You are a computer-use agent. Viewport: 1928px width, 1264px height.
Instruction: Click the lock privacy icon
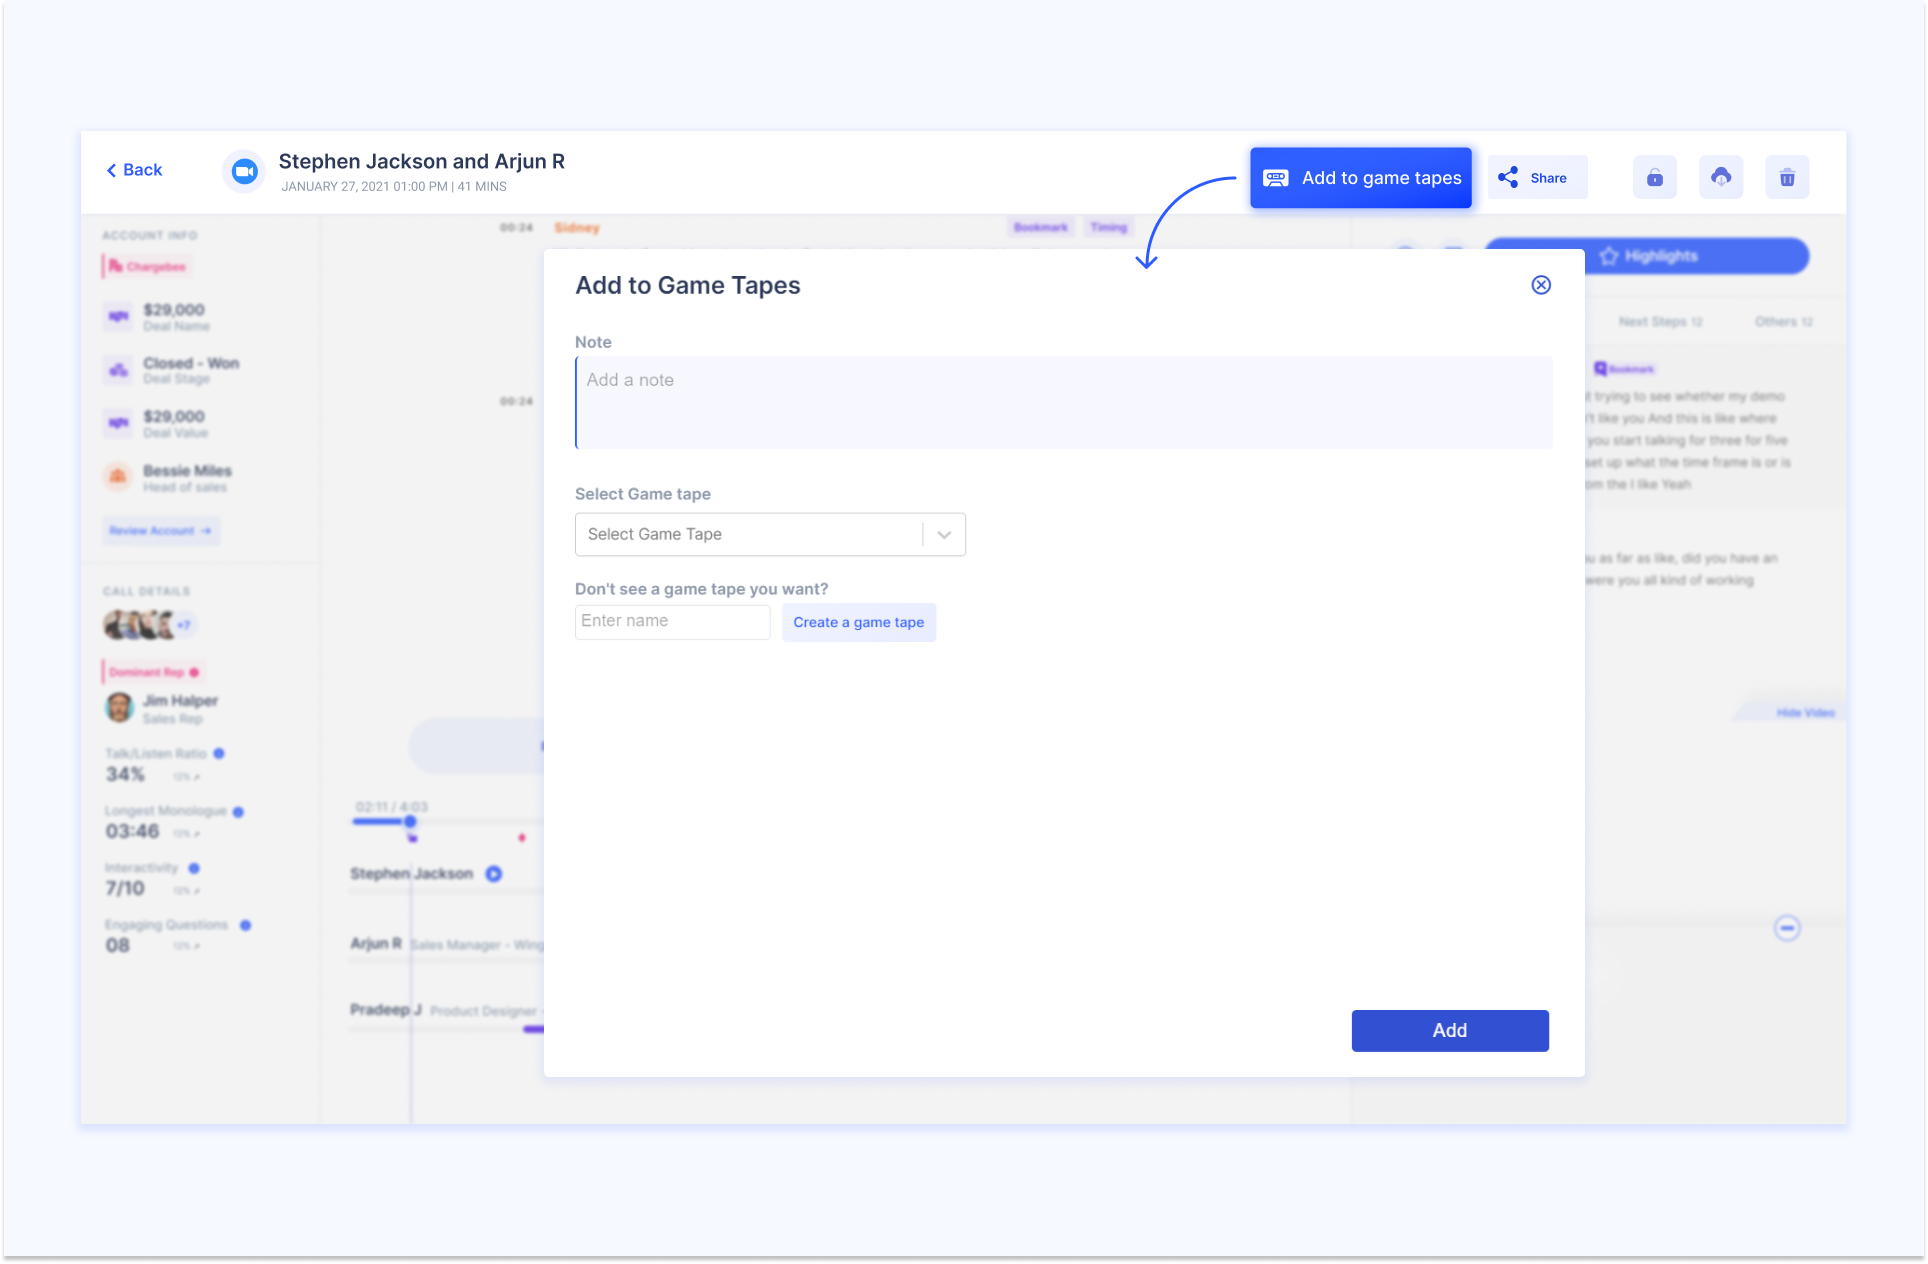point(1655,178)
